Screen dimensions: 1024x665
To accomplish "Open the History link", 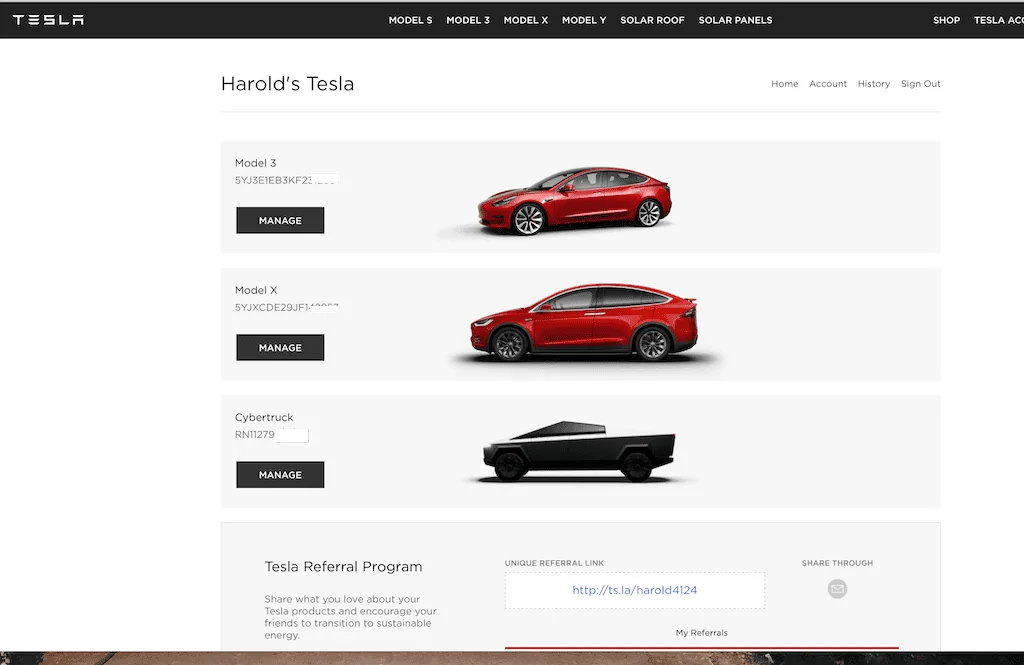I will tap(874, 84).
